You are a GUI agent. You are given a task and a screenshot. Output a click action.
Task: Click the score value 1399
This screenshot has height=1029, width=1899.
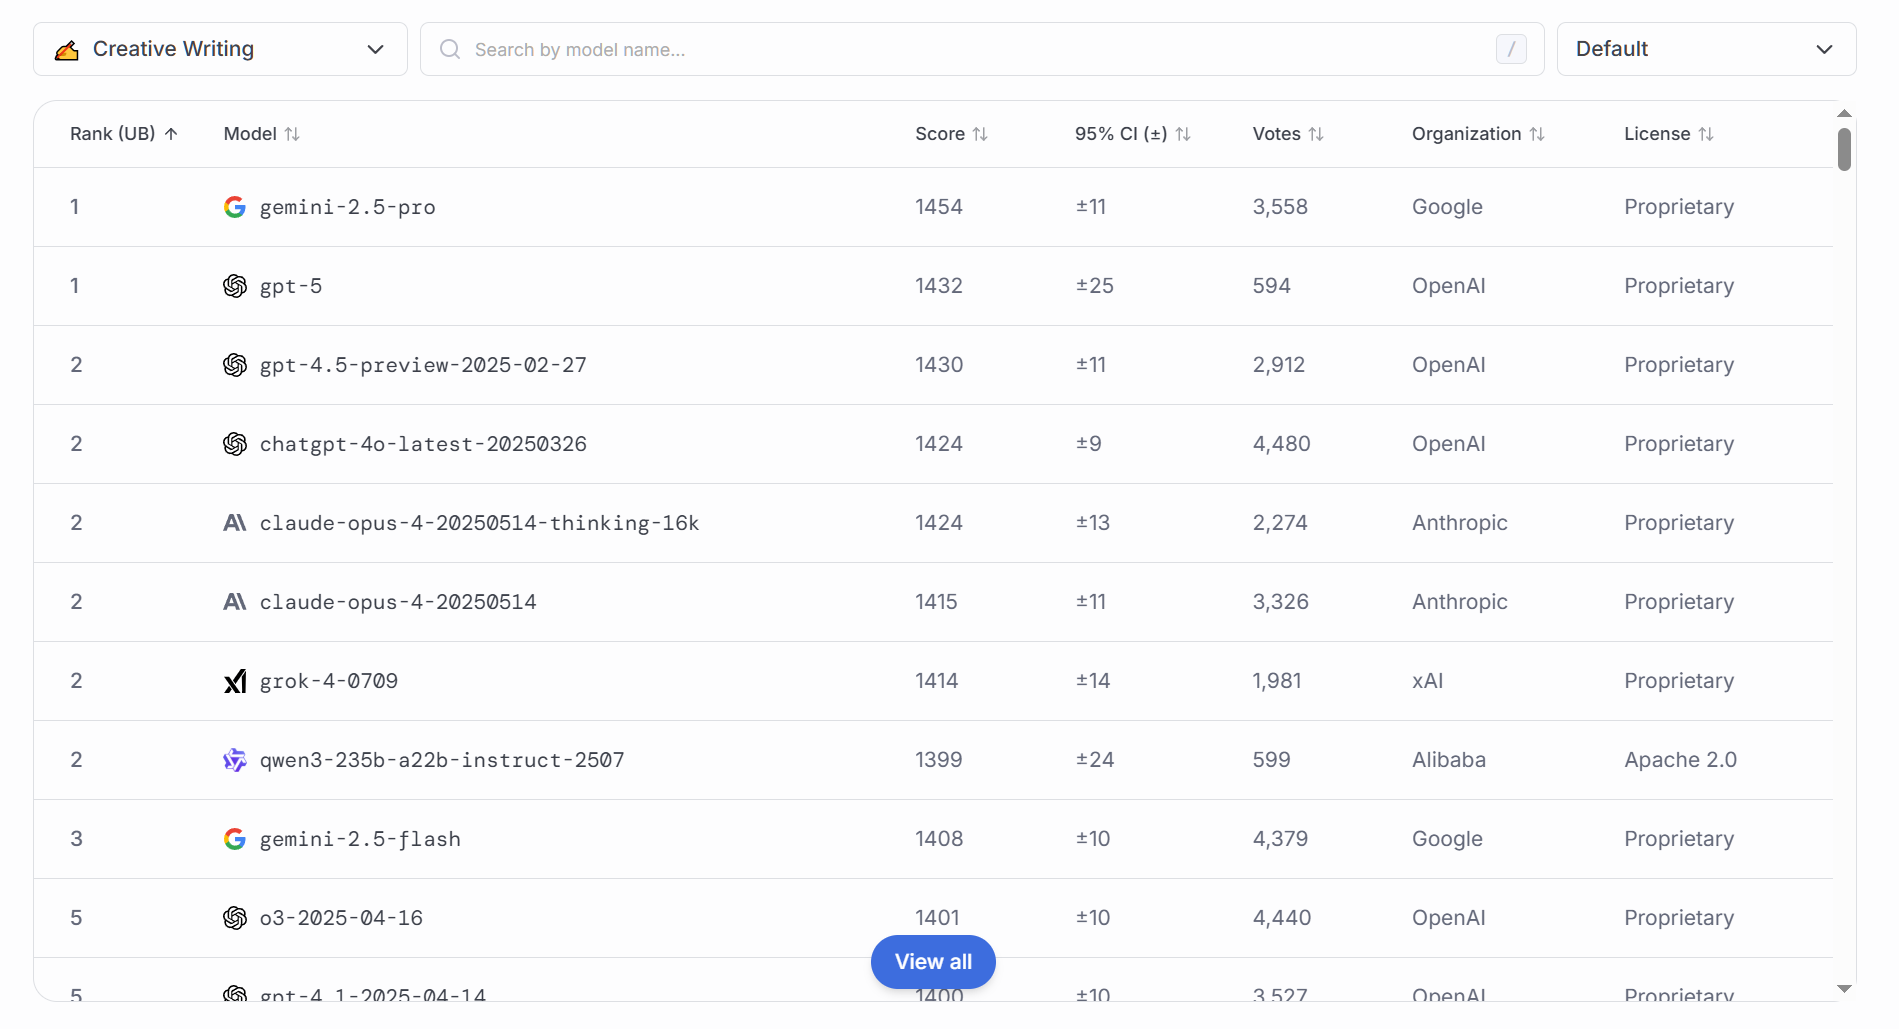(x=939, y=760)
